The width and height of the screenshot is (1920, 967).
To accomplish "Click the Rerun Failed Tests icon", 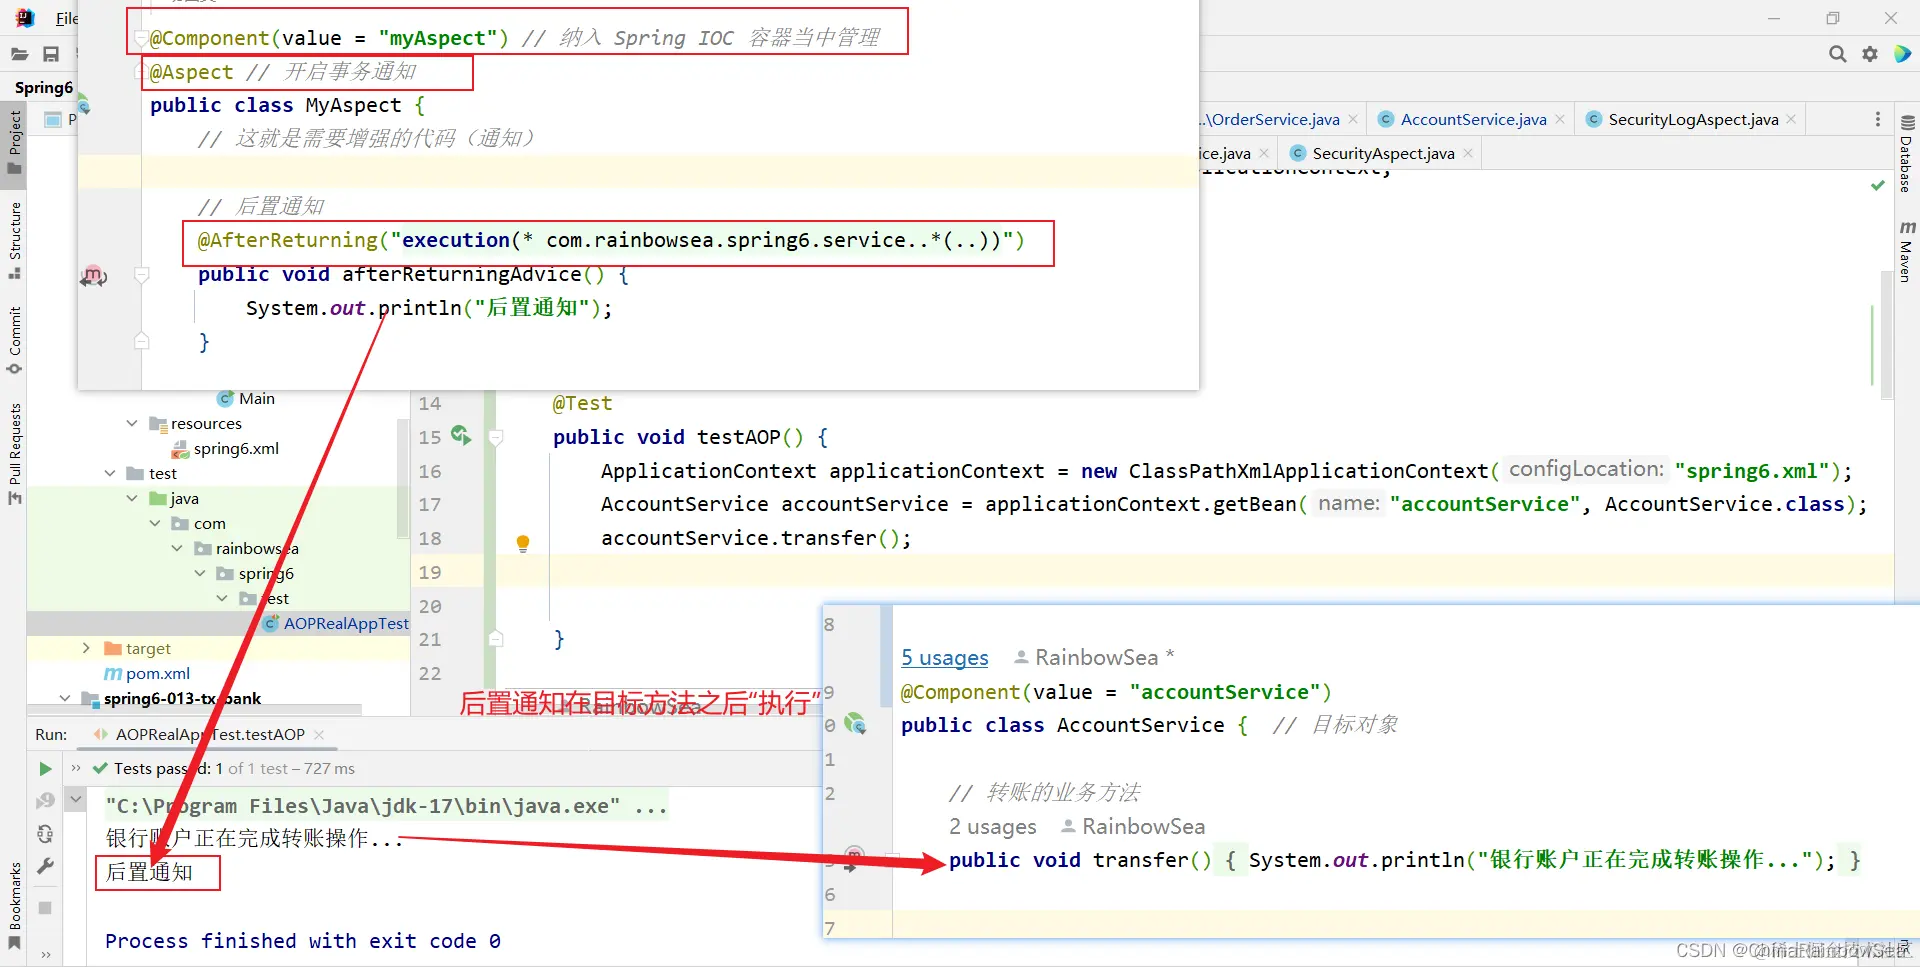I will (x=45, y=801).
